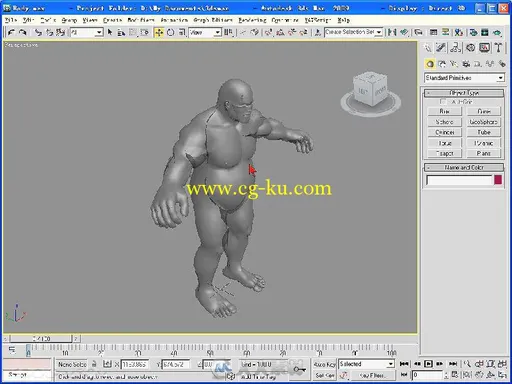
Task: Open Rendered Frame Window icon
Action: point(485,32)
